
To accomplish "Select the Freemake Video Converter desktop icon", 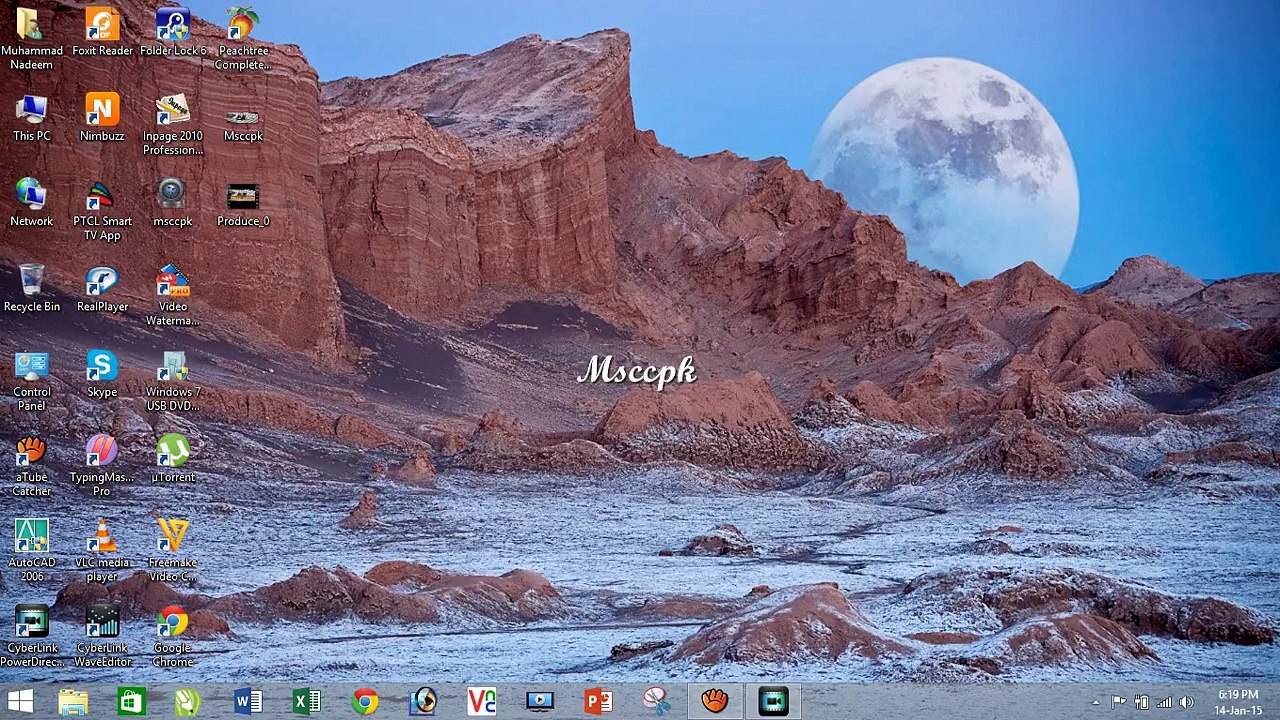I will (172, 551).
